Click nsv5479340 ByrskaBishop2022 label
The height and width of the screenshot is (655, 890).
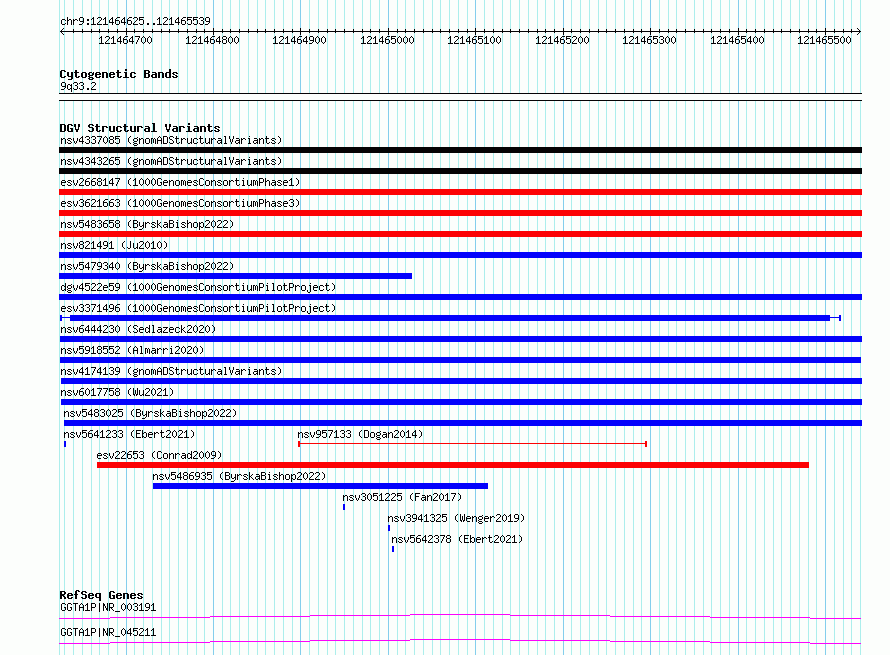pyautogui.click(x=147, y=266)
